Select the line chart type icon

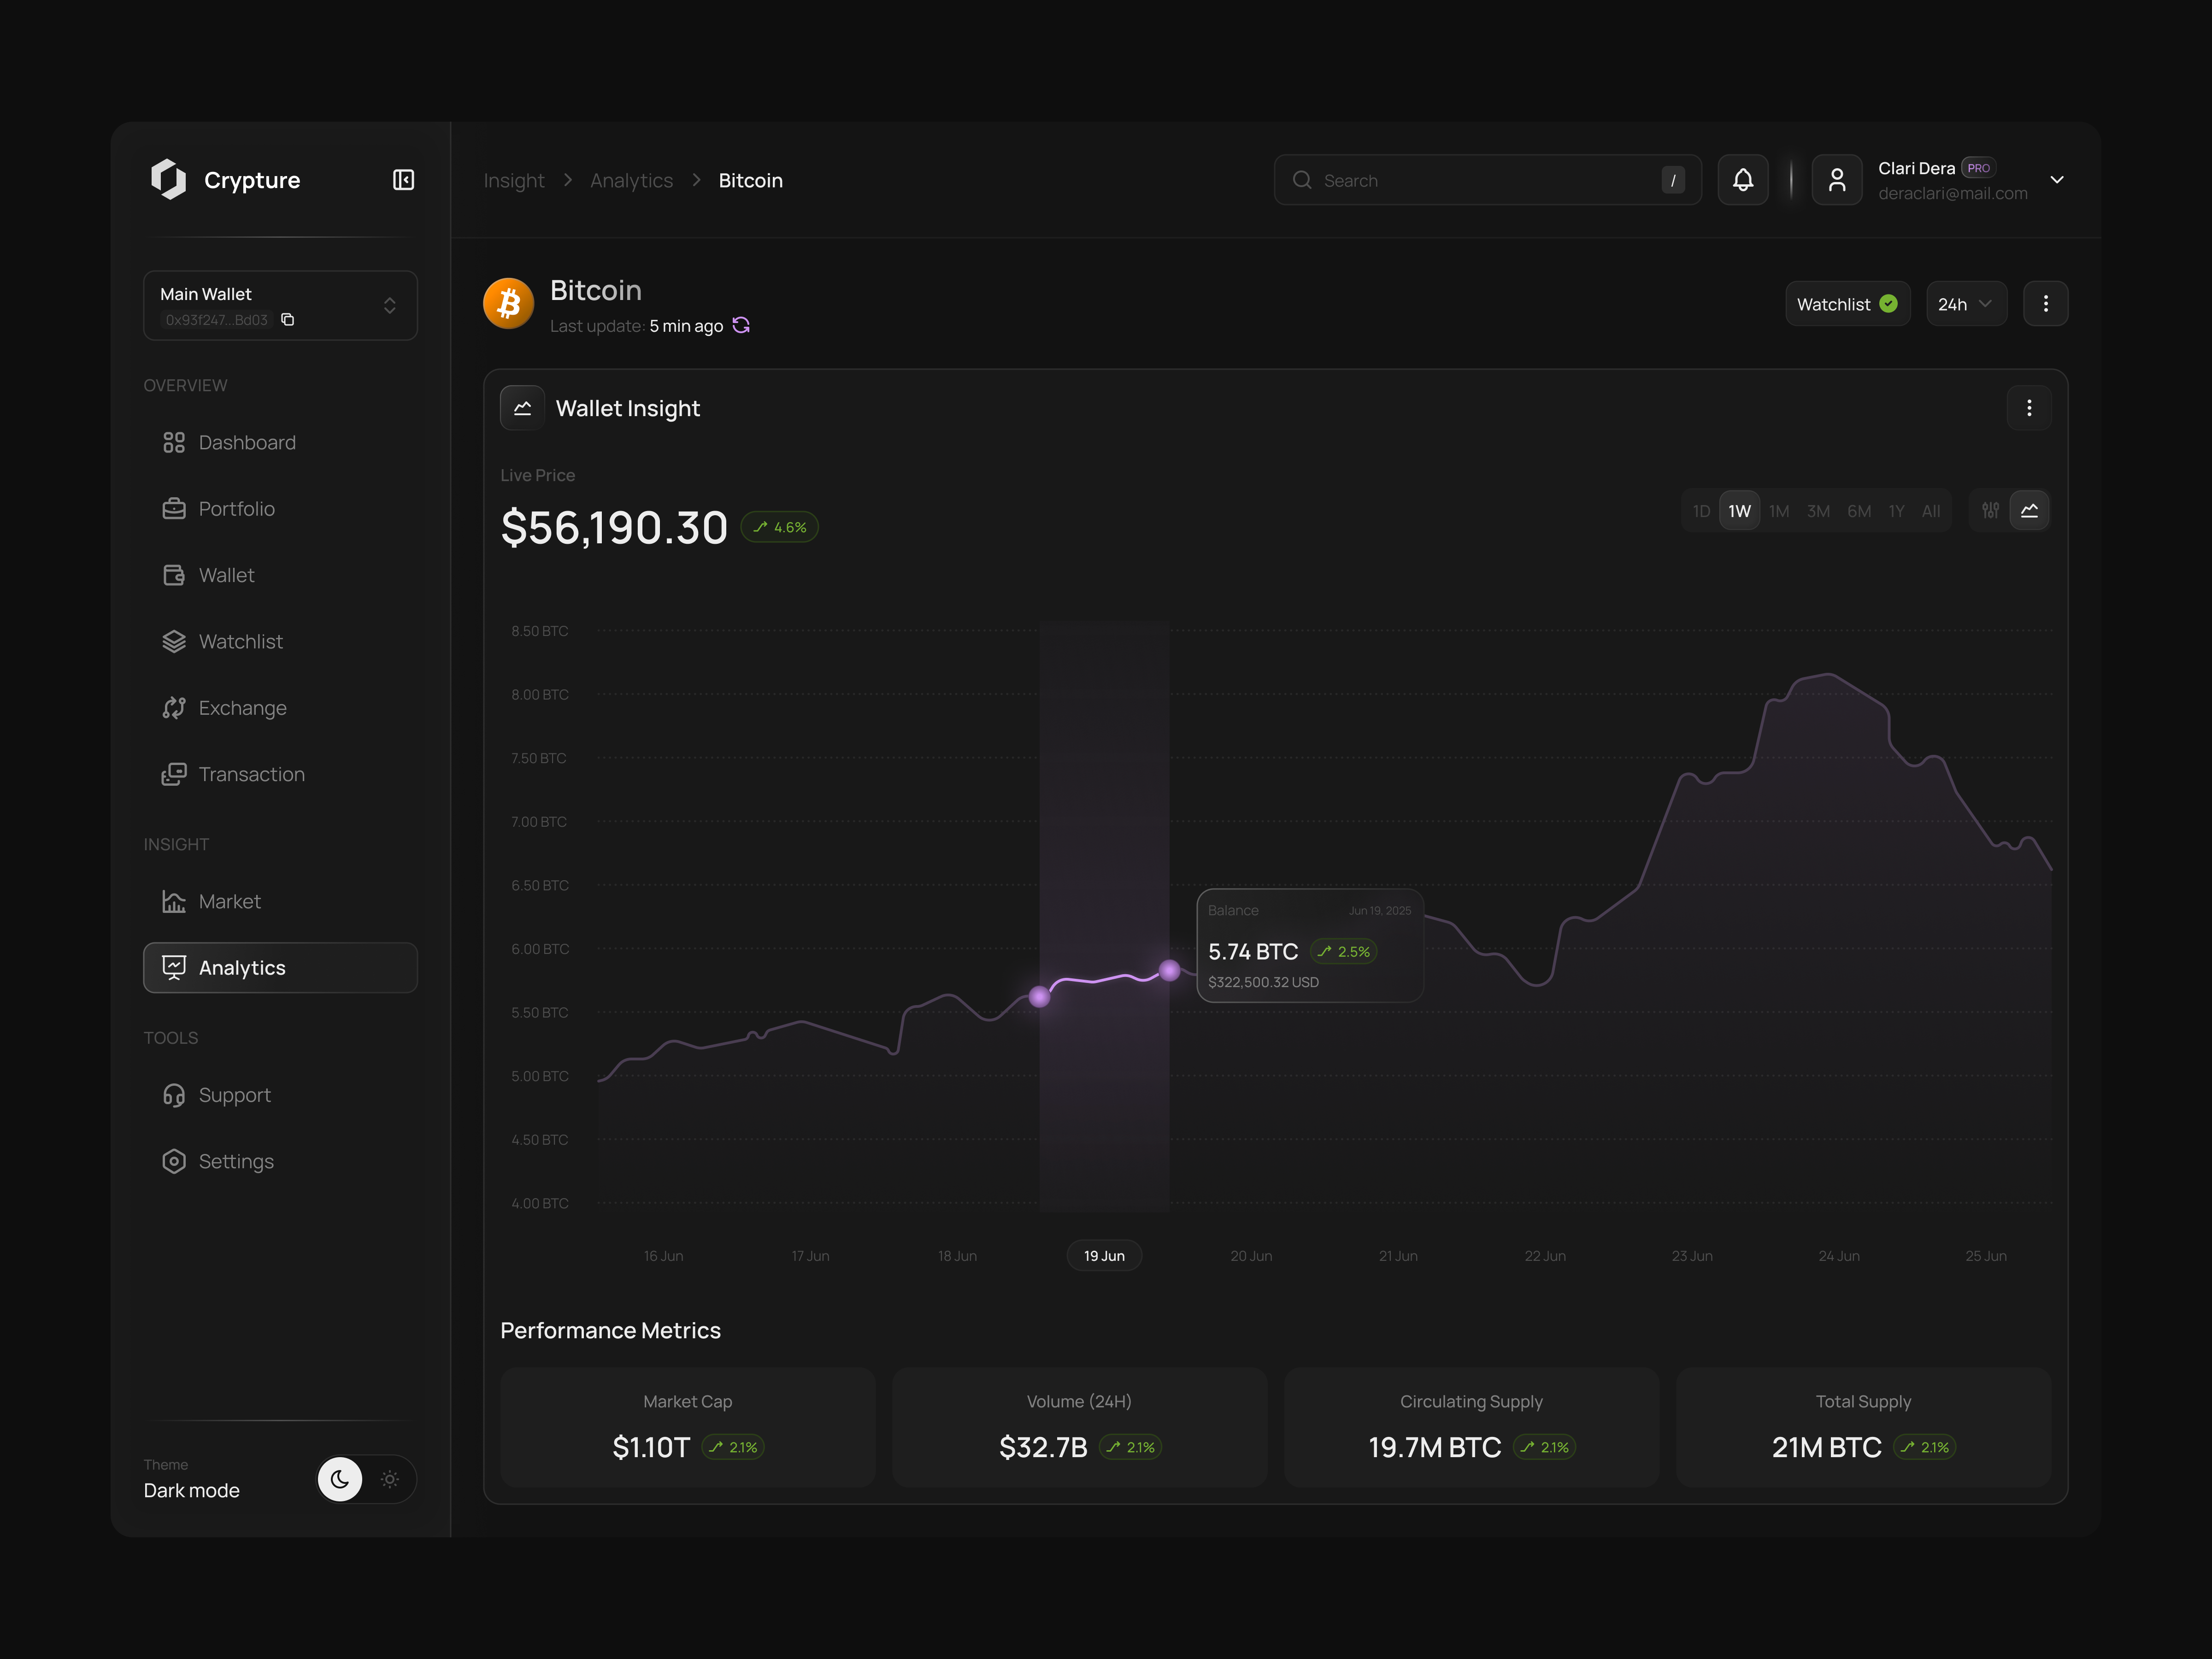[2030, 510]
